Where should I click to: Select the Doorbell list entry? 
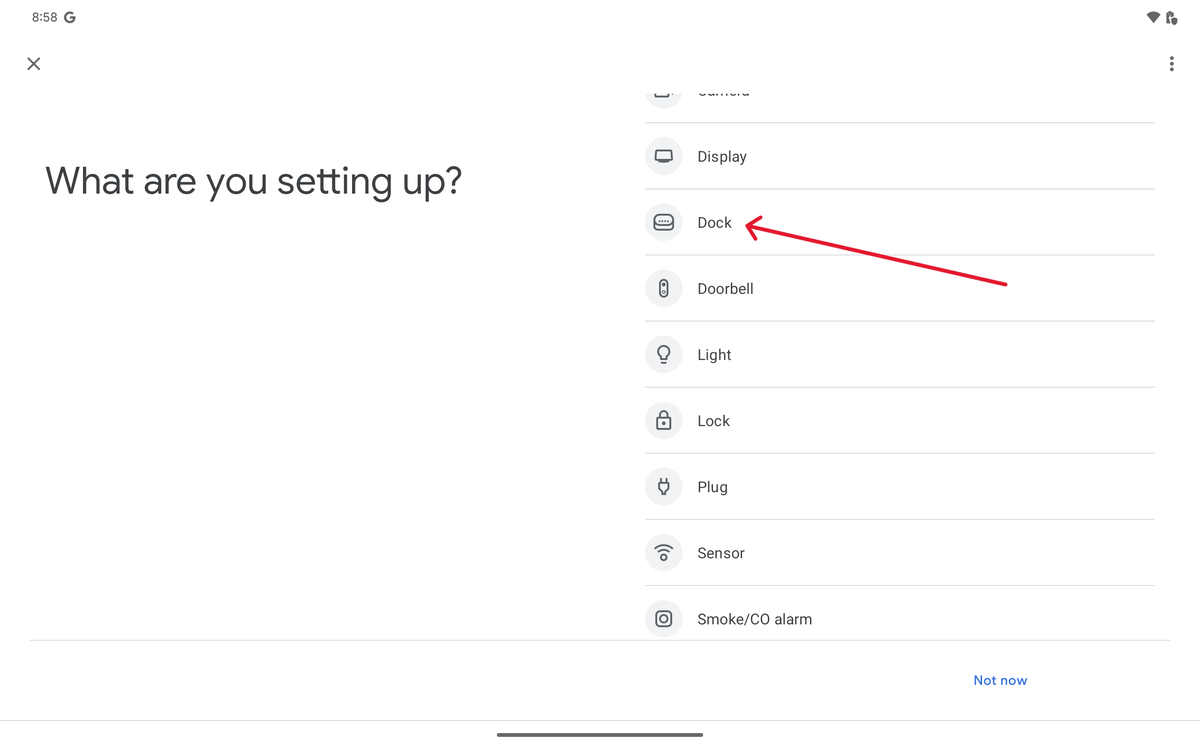(x=725, y=289)
